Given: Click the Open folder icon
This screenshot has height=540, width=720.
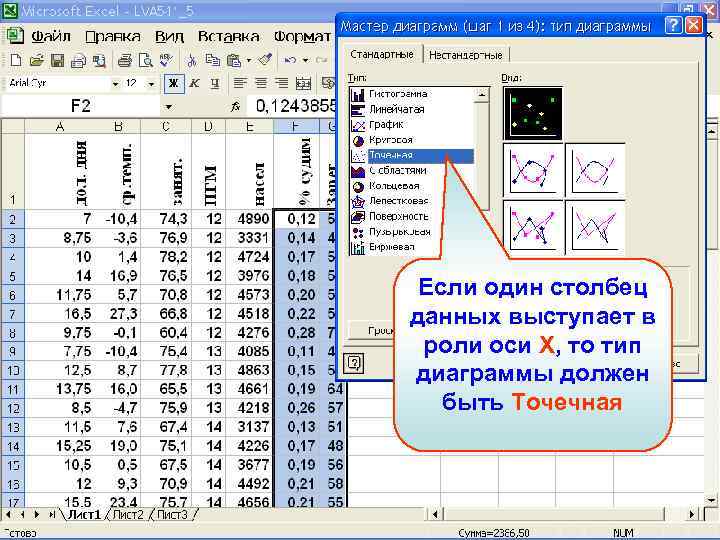Looking at the screenshot, I should click(36, 60).
